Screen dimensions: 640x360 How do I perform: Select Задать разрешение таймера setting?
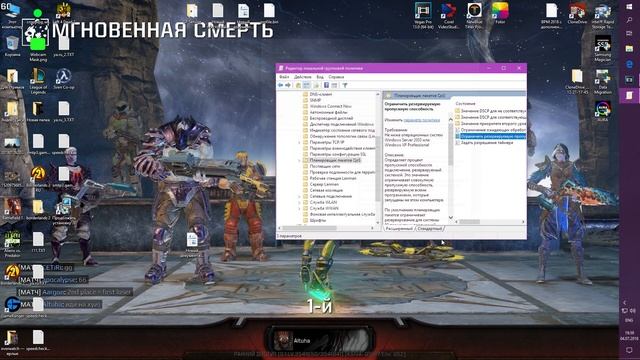(487, 143)
